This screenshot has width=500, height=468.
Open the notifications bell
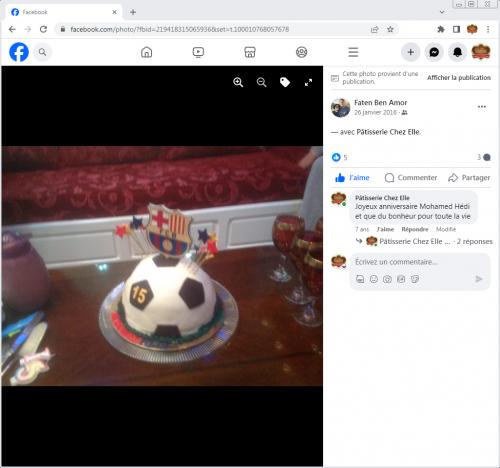coord(458,52)
